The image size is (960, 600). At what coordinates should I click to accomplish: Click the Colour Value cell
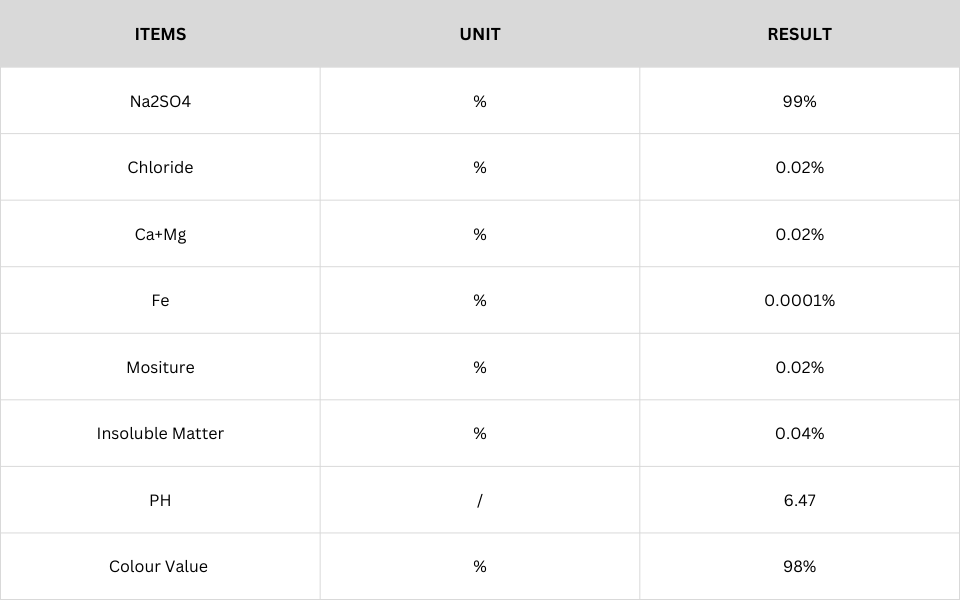tap(160, 566)
